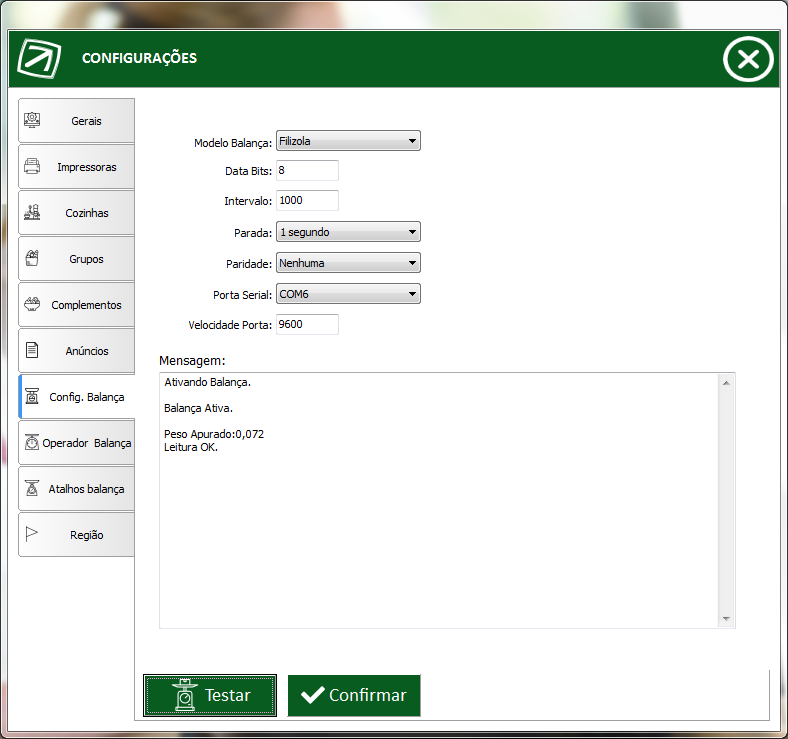The width and height of the screenshot is (788, 739).
Task: Click the arrow logo in the header
Action: click(x=39, y=58)
